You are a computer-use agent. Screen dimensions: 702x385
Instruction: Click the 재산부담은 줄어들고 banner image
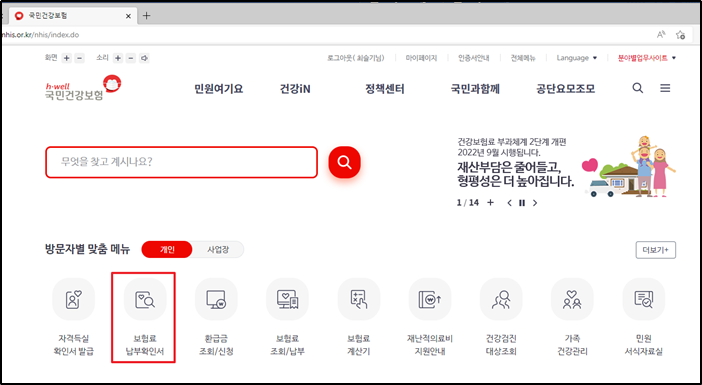pos(566,167)
